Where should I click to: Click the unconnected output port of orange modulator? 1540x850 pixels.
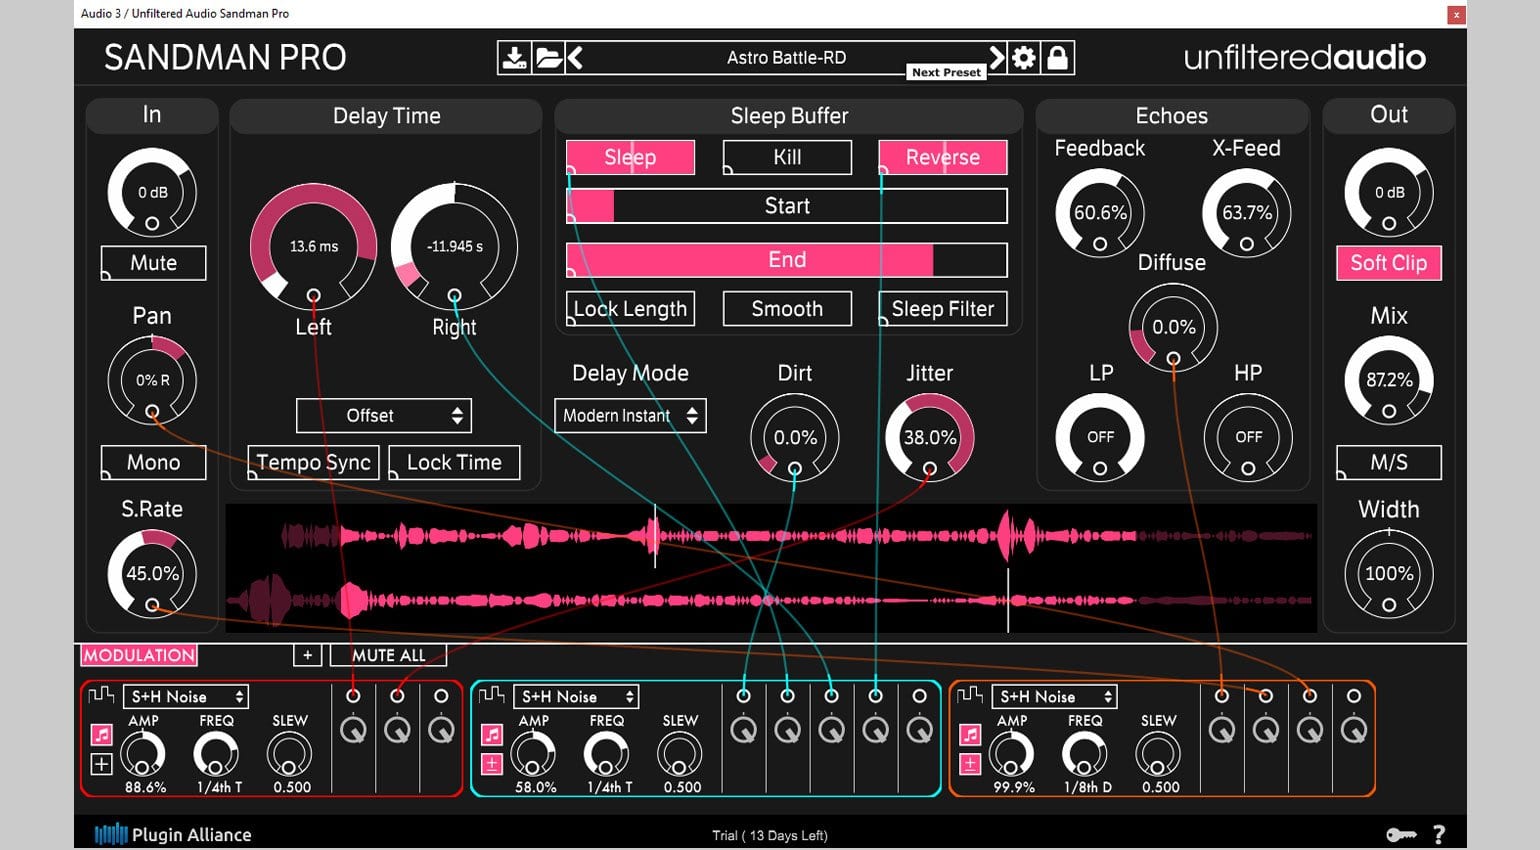pos(1354,695)
